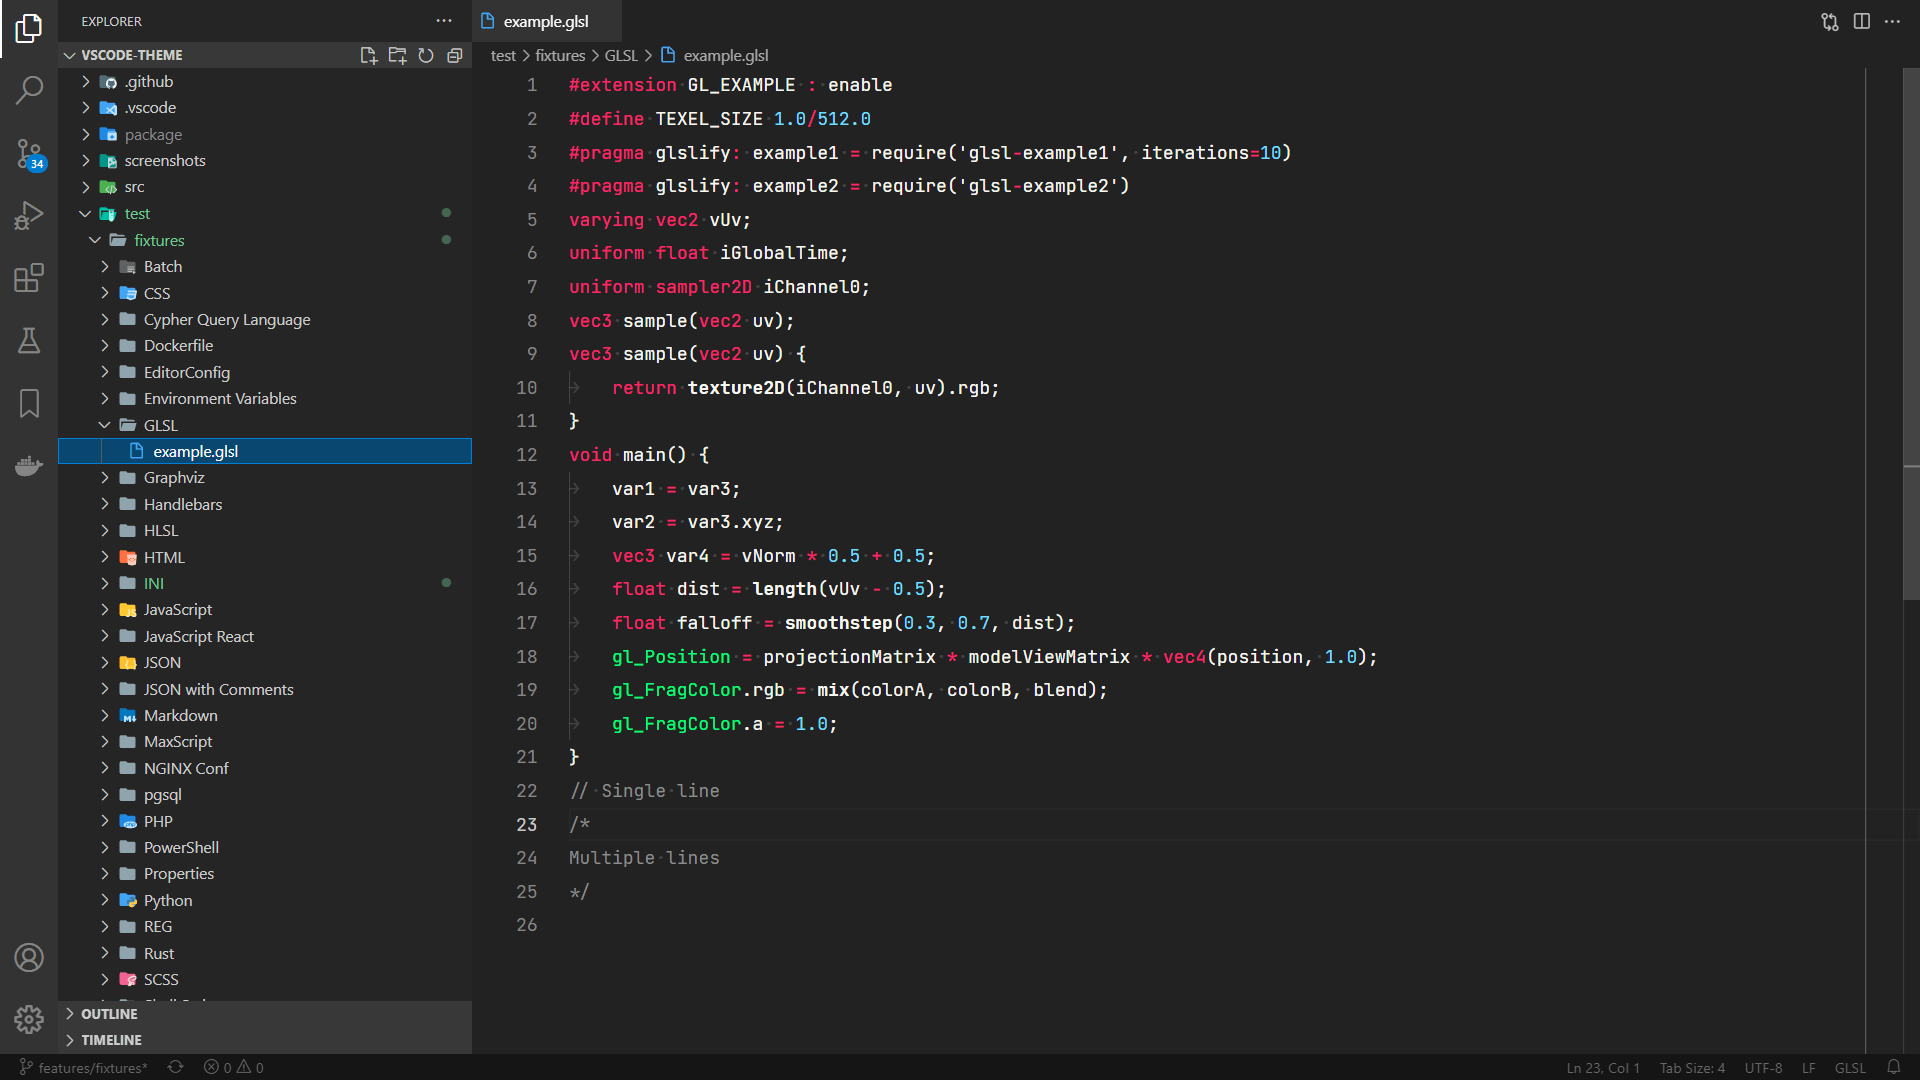Split the editor to the right
The image size is (1920, 1080).
1861,21
